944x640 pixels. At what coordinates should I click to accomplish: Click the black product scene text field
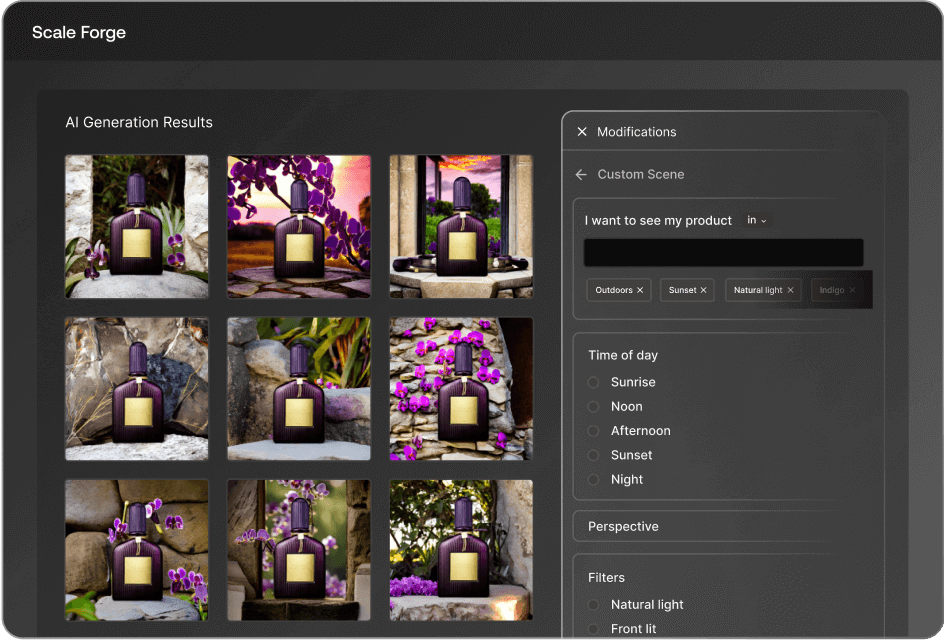pos(723,252)
